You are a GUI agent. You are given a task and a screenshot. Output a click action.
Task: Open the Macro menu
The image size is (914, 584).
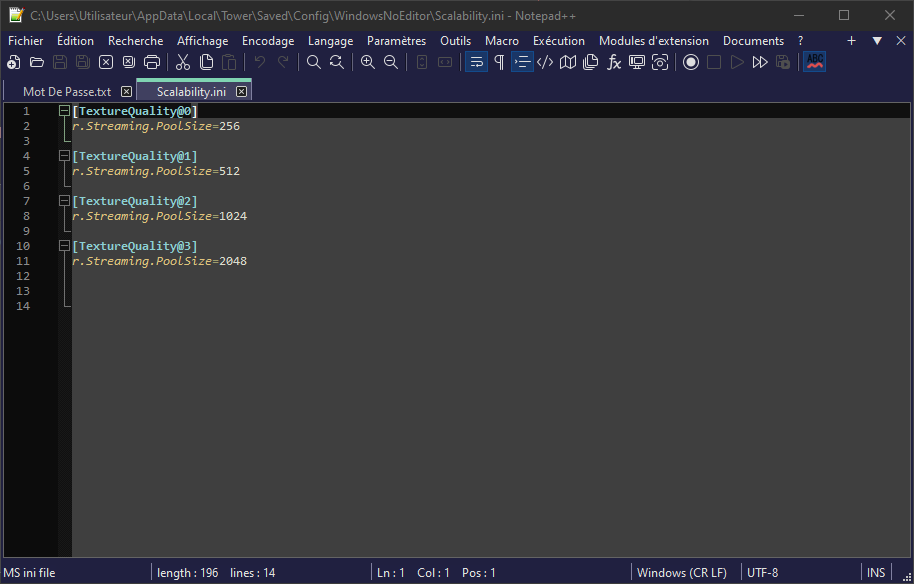click(x=502, y=41)
